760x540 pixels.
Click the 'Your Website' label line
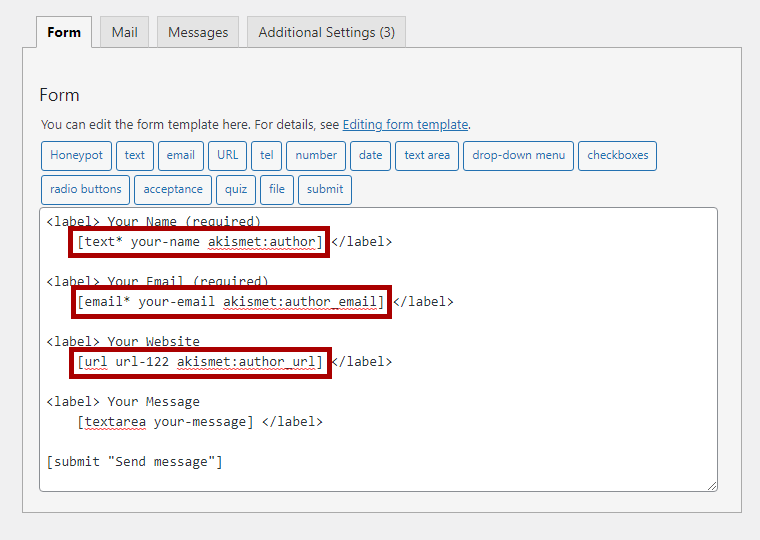pos(123,341)
